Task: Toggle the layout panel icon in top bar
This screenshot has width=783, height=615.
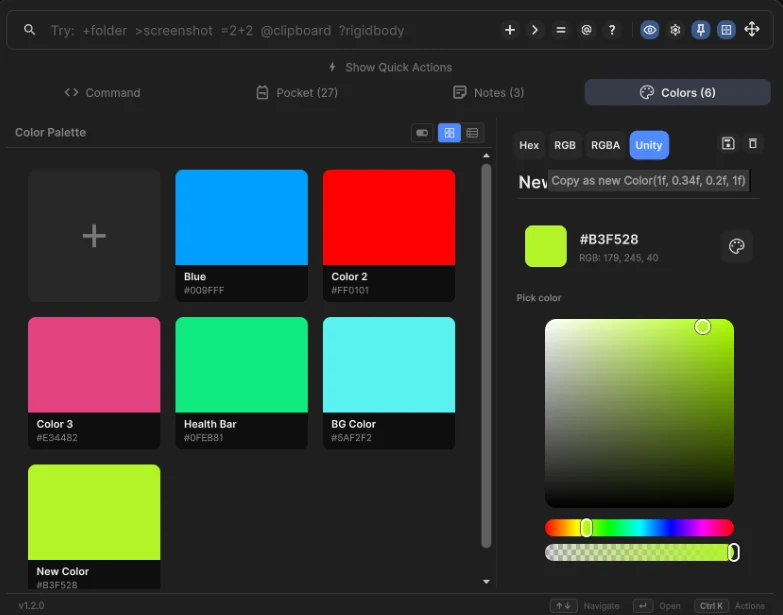Action: coord(726,30)
